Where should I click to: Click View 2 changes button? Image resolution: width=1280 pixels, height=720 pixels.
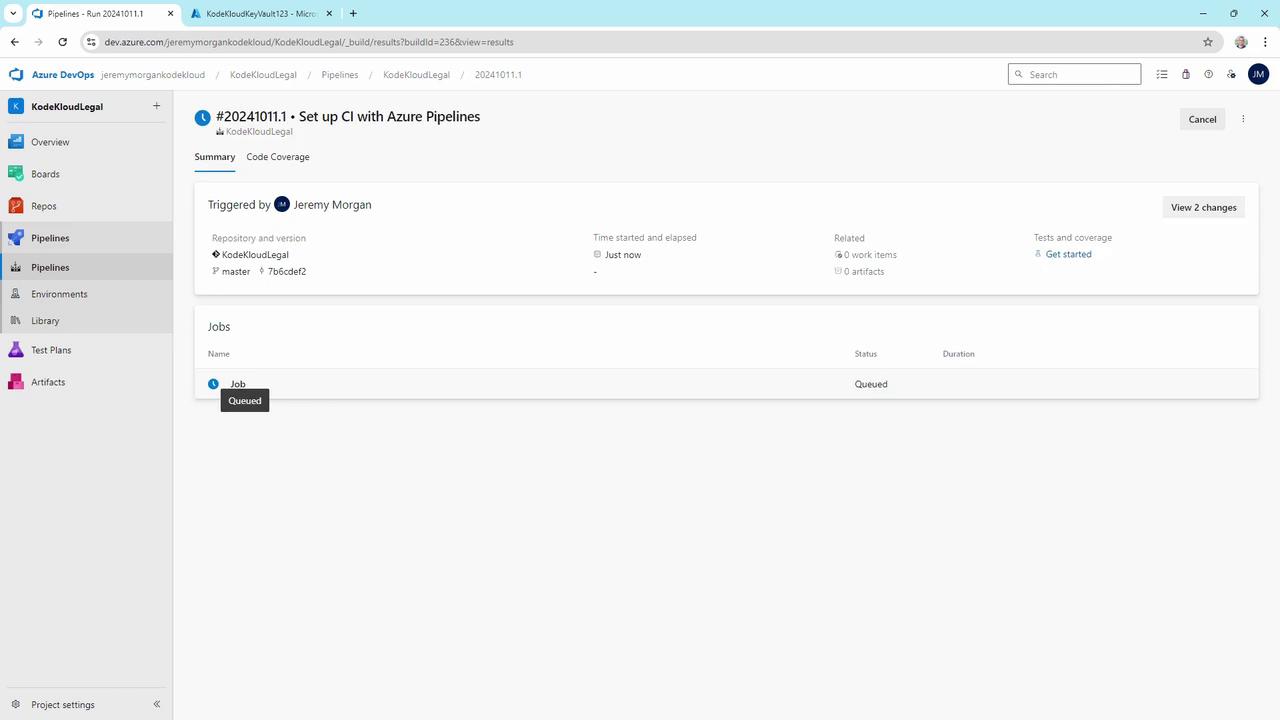(x=1204, y=207)
